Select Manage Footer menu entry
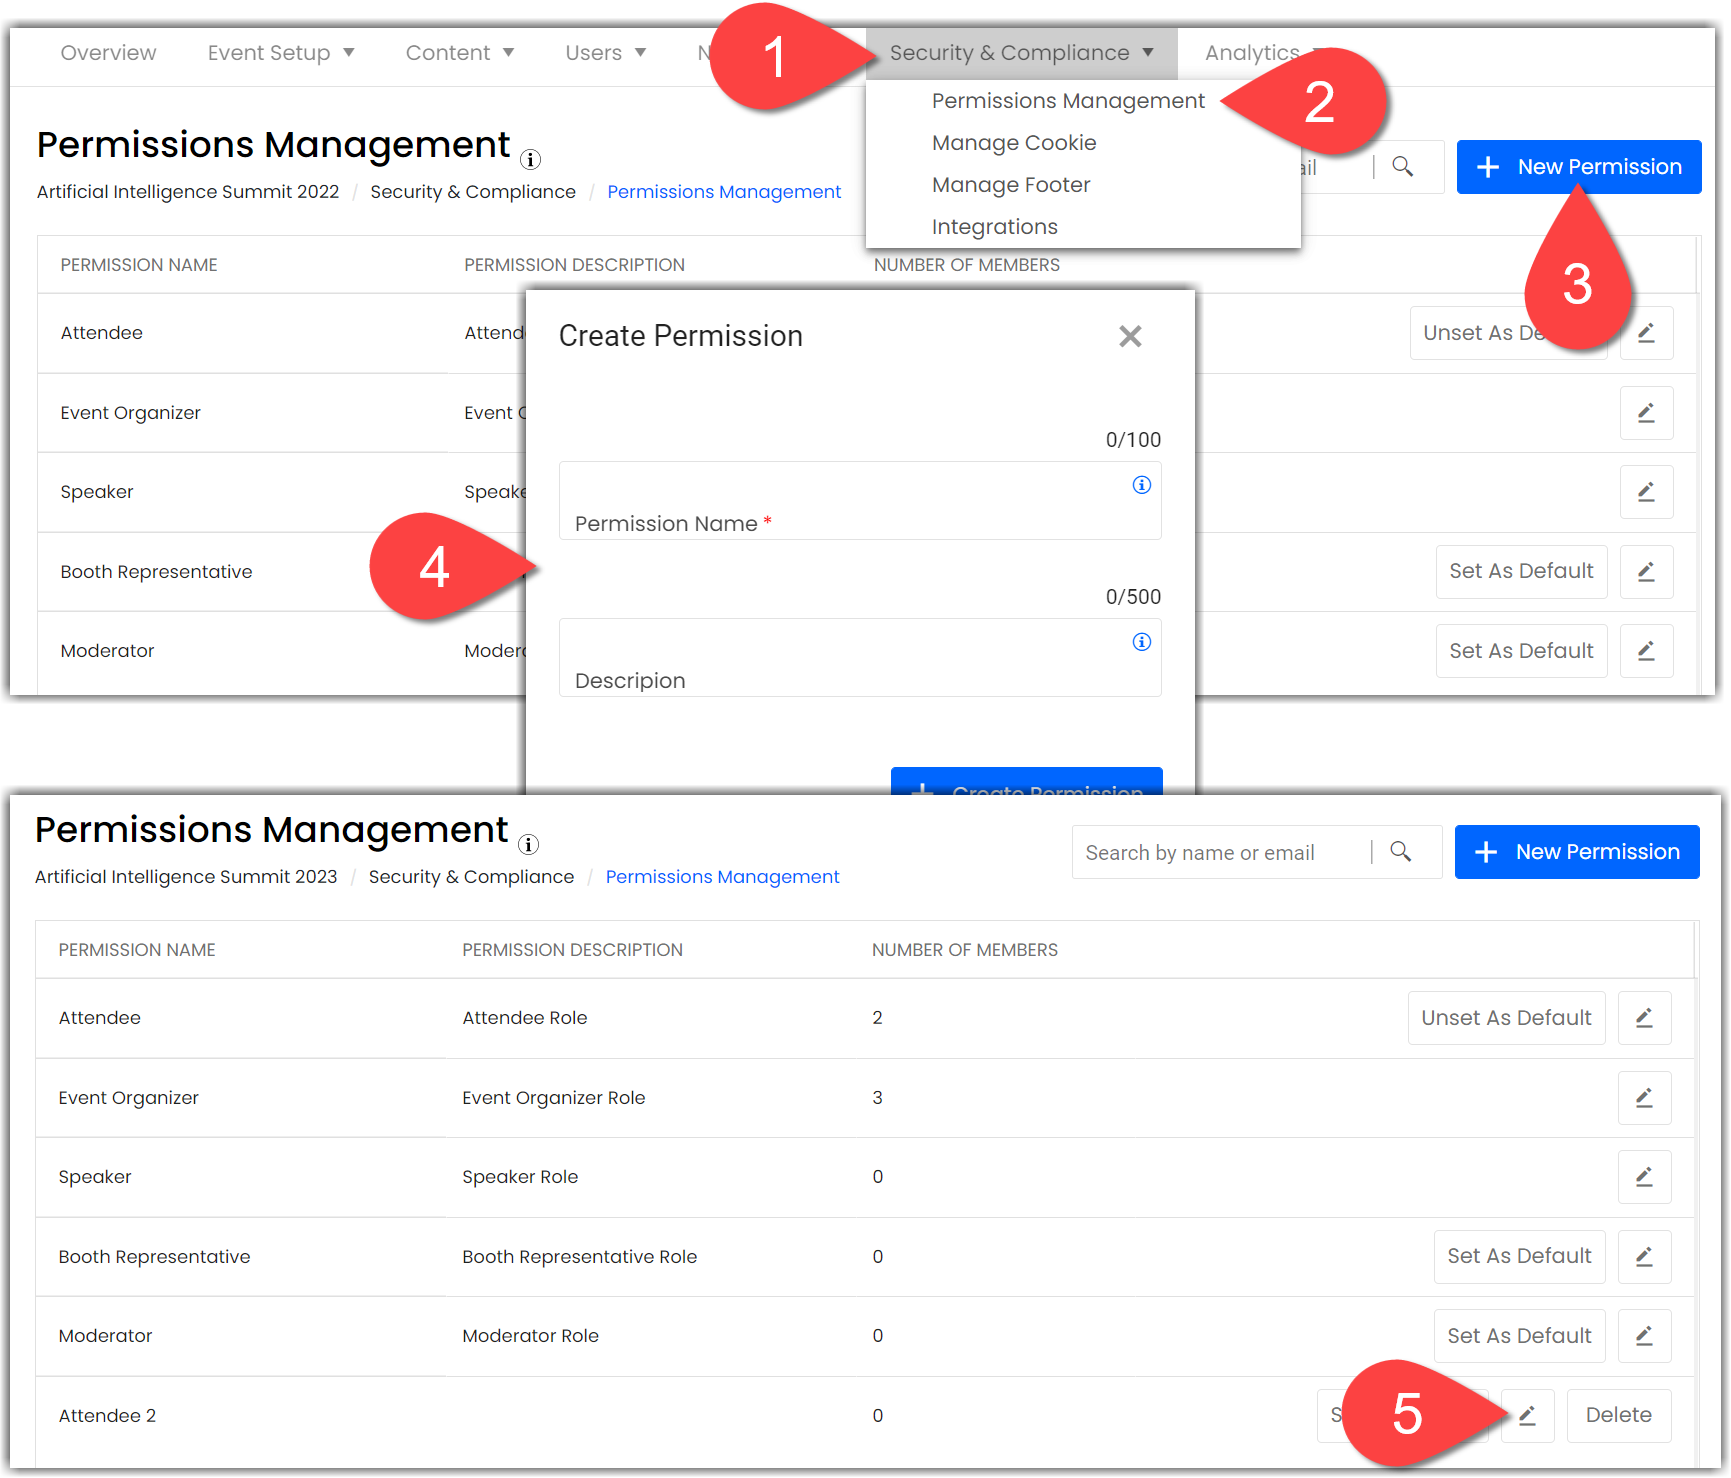Viewport: 1731px width, 1478px height. point(1011,185)
